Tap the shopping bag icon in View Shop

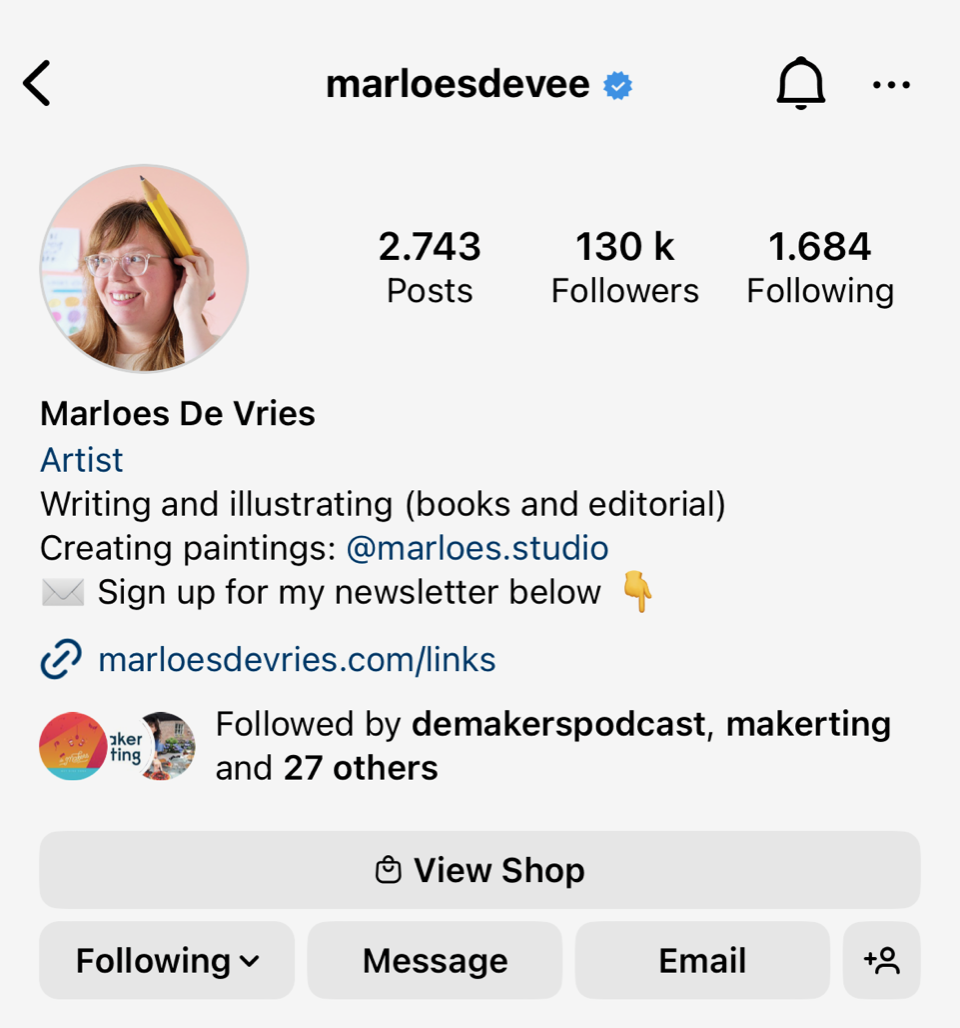388,870
